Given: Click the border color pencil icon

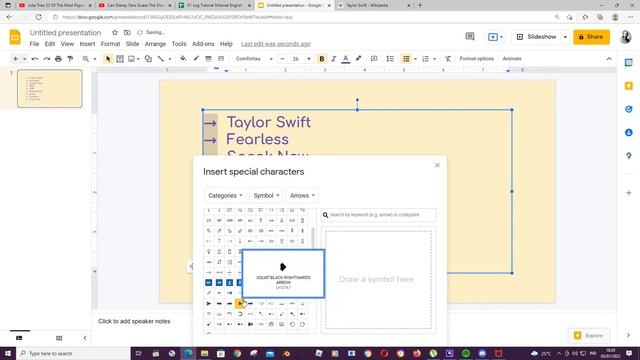Looking at the screenshot, I should tap(196, 58).
